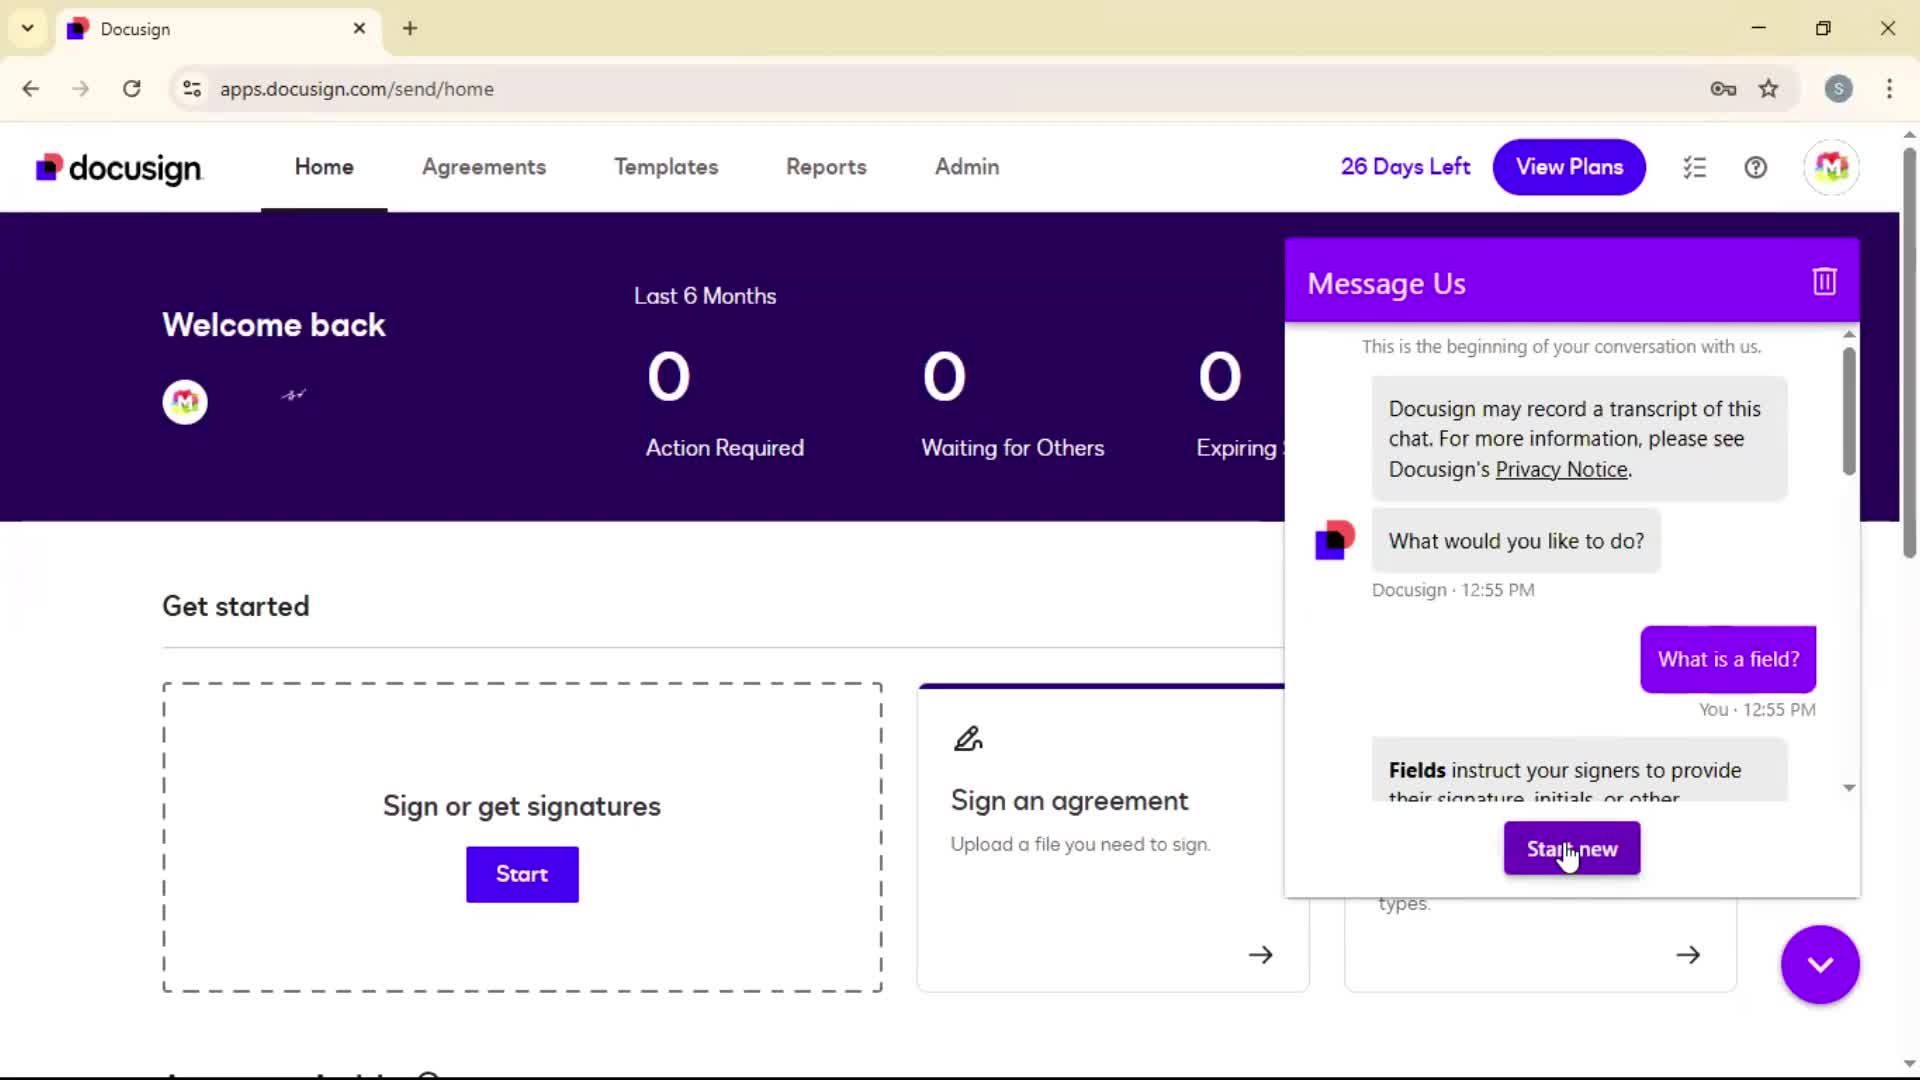Click the 'Last 6 Months' label

705,296
